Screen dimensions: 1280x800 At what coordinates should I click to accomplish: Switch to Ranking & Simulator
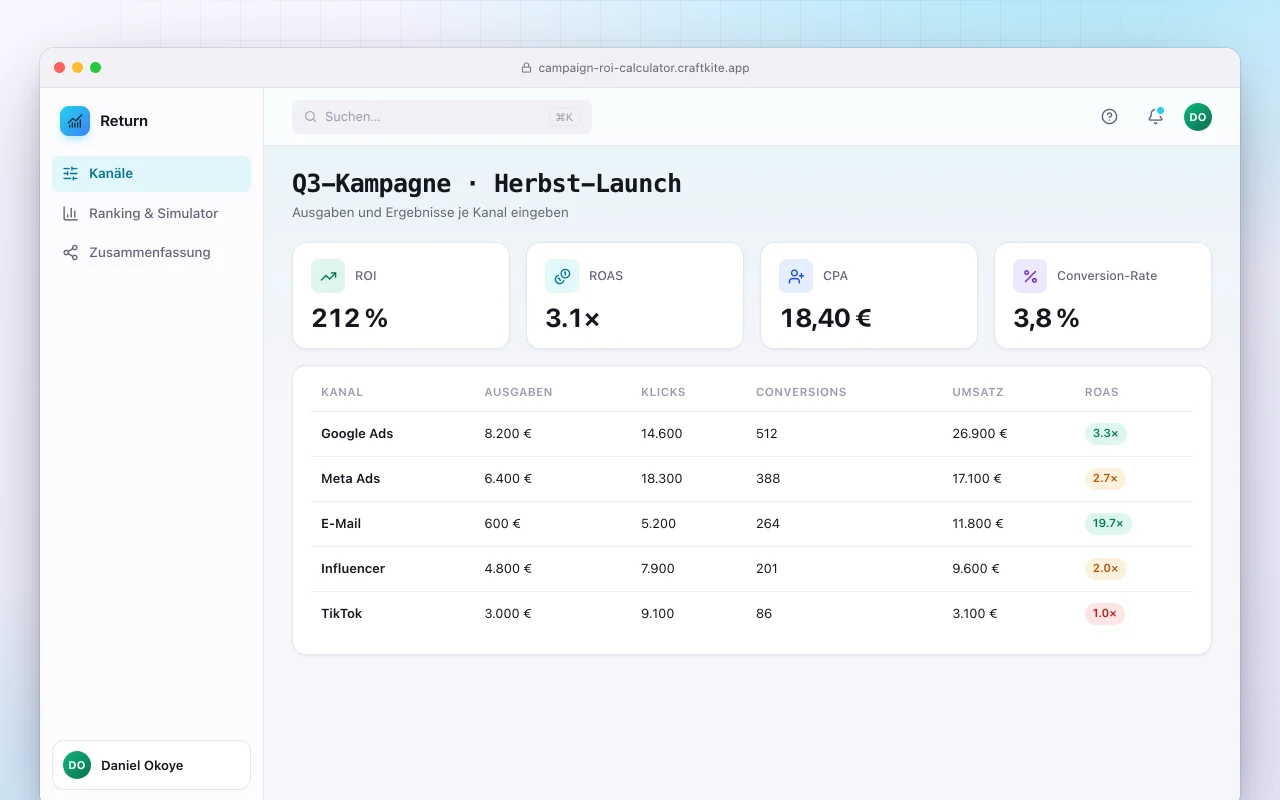(x=151, y=213)
